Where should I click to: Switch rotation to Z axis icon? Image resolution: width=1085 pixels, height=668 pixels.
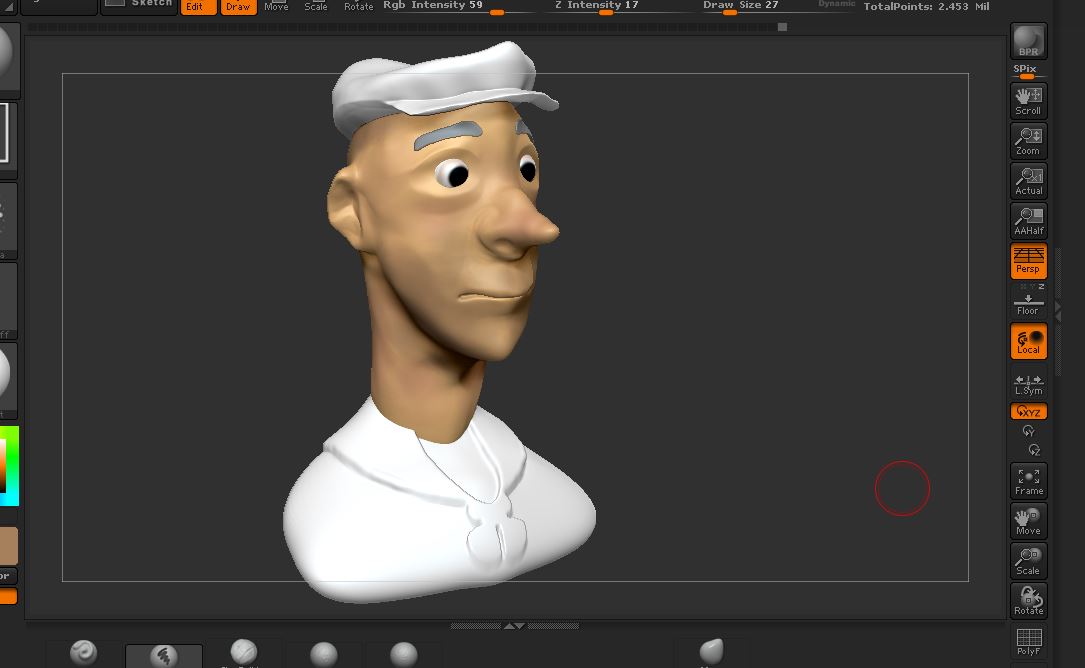coord(1034,450)
